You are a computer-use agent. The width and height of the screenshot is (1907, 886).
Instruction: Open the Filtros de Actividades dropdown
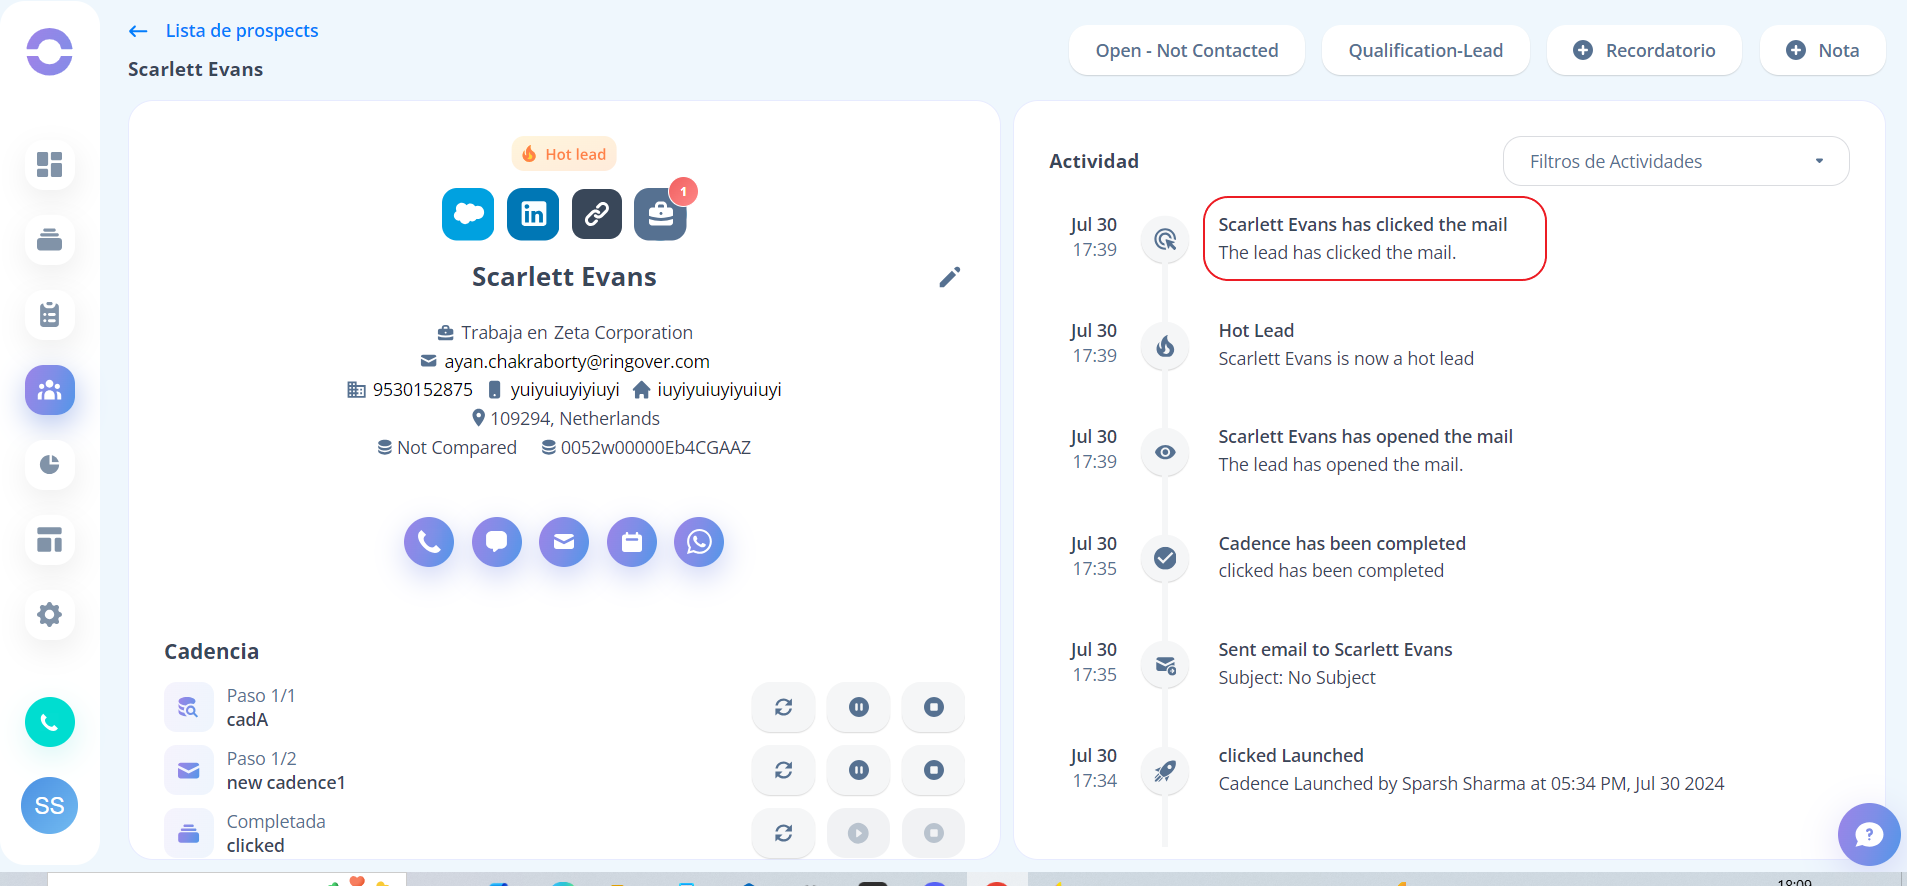point(1676,161)
